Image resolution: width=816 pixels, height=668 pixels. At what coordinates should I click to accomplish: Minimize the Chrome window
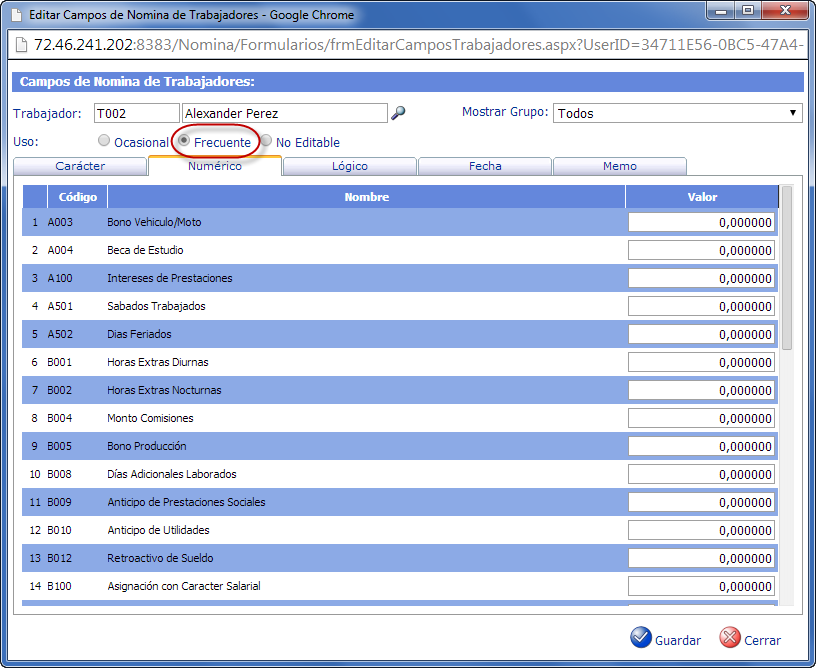pos(721,11)
